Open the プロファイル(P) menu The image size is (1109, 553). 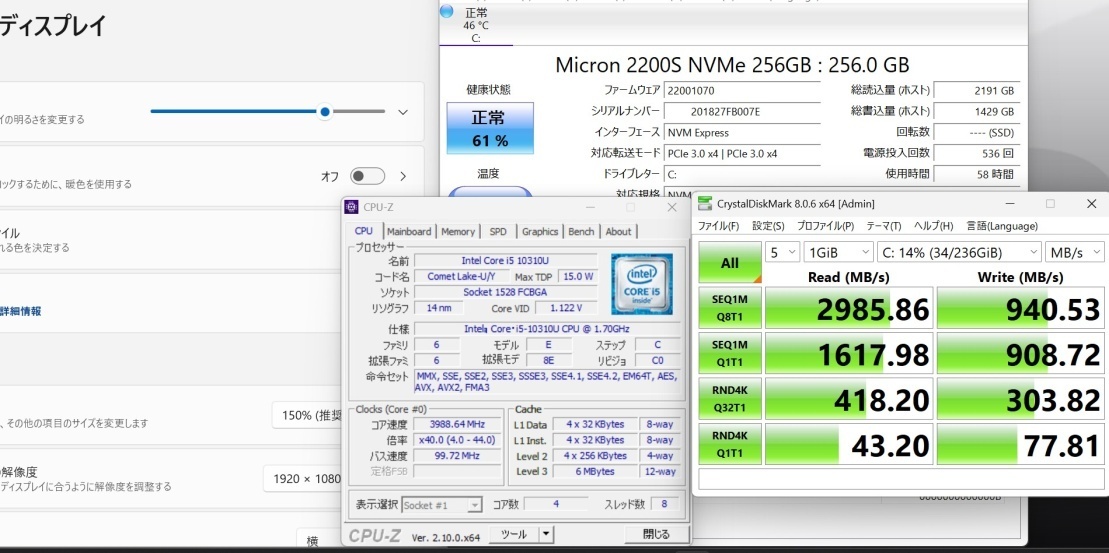point(825,226)
